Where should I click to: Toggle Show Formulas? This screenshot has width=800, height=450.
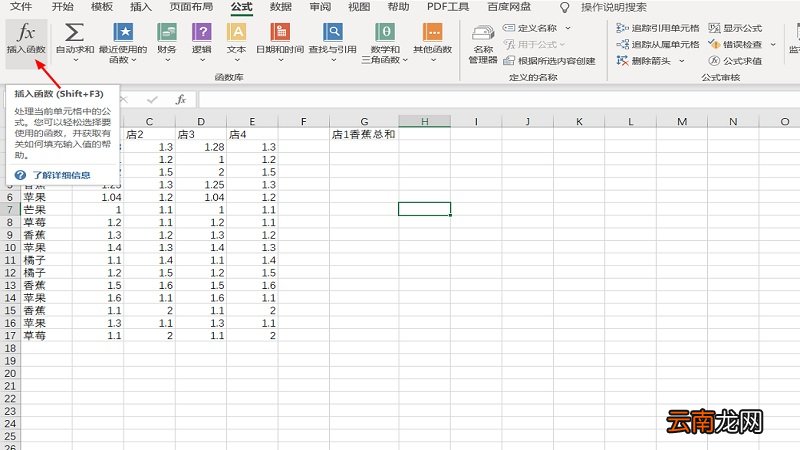pyautogui.click(x=735, y=28)
